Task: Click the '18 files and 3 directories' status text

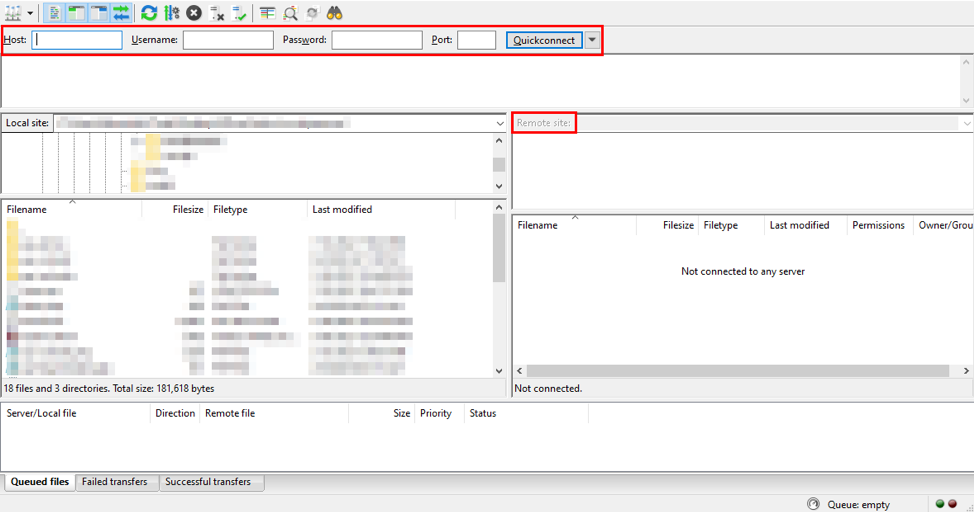Action: [x=109, y=388]
